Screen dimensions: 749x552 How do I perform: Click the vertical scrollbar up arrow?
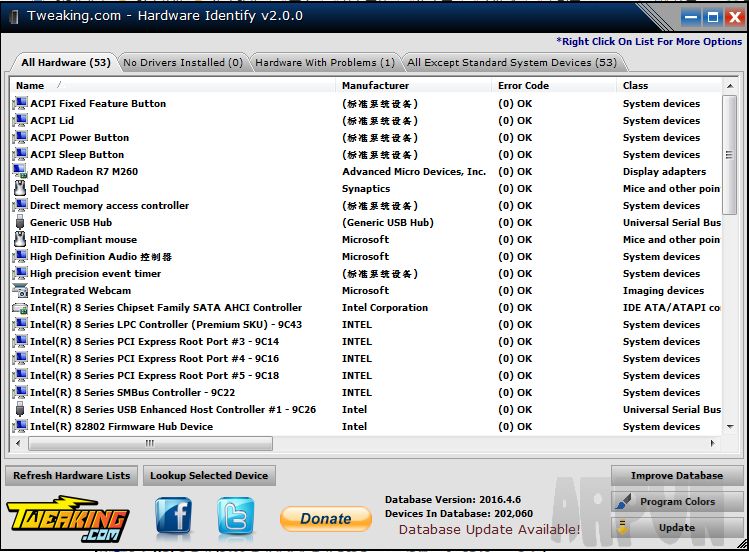click(729, 86)
